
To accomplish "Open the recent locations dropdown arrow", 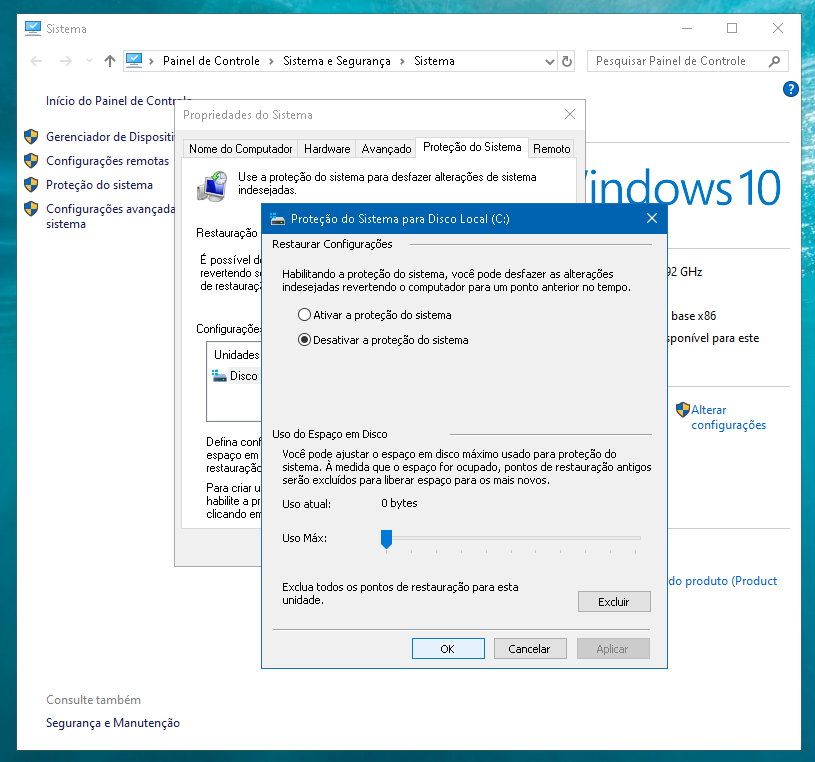I will (89, 61).
